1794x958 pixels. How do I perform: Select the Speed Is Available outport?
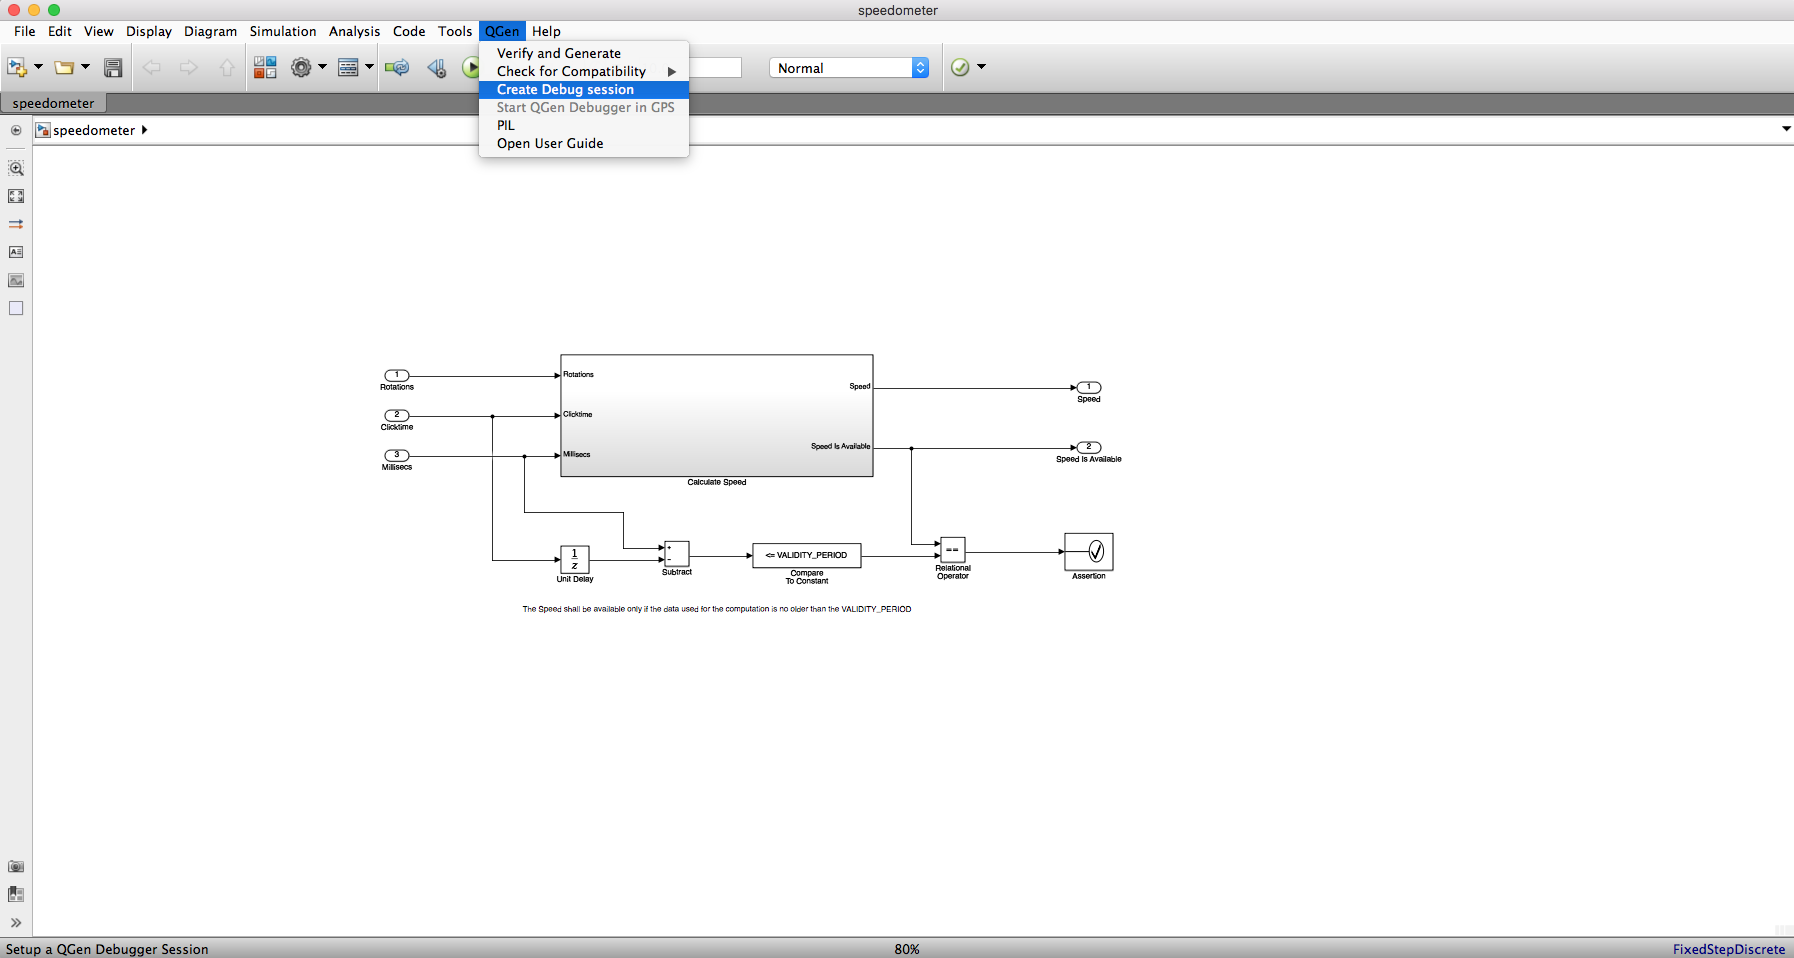(1089, 447)
